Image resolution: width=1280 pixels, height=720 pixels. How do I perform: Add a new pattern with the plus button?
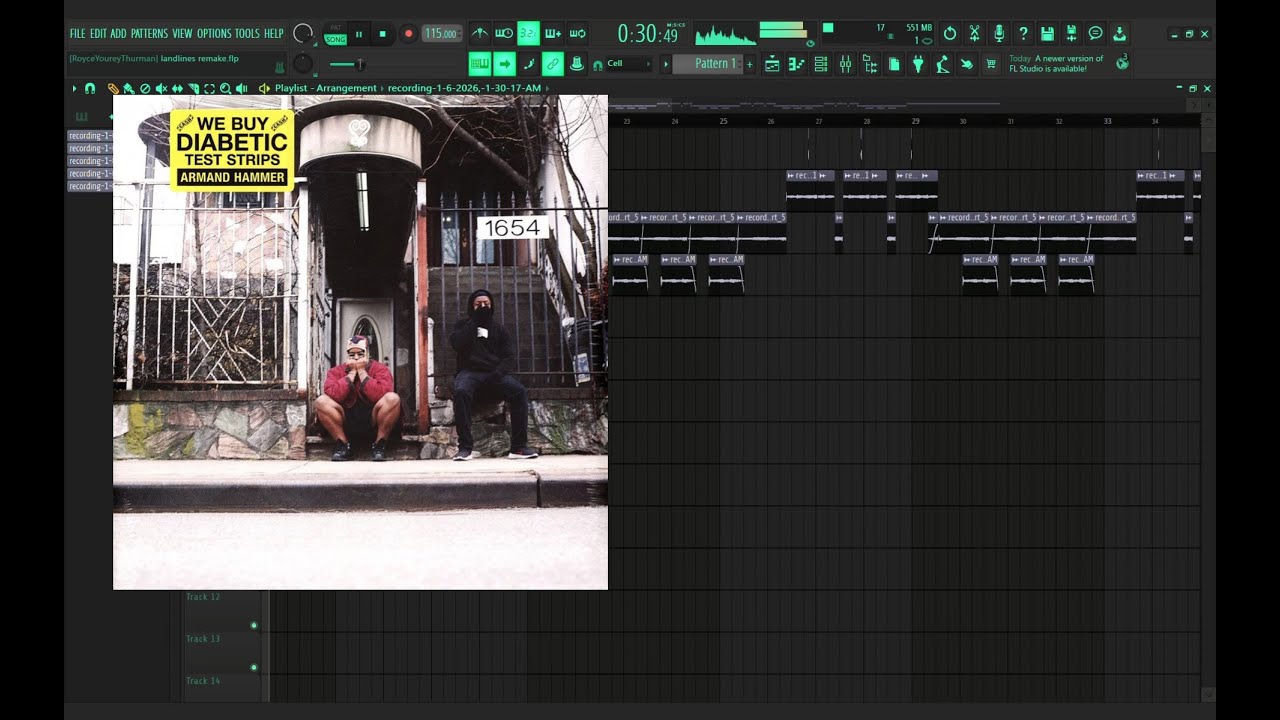pyautogui.click(x=750, y=64)
